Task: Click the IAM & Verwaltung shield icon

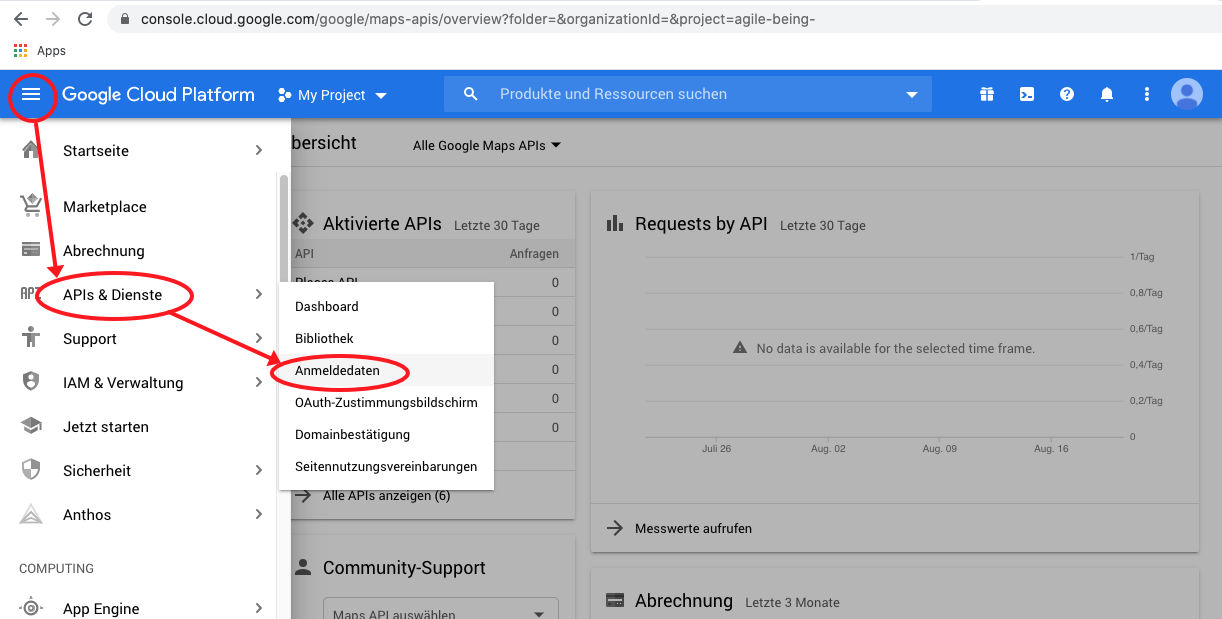Action: [x=31, y=382]
